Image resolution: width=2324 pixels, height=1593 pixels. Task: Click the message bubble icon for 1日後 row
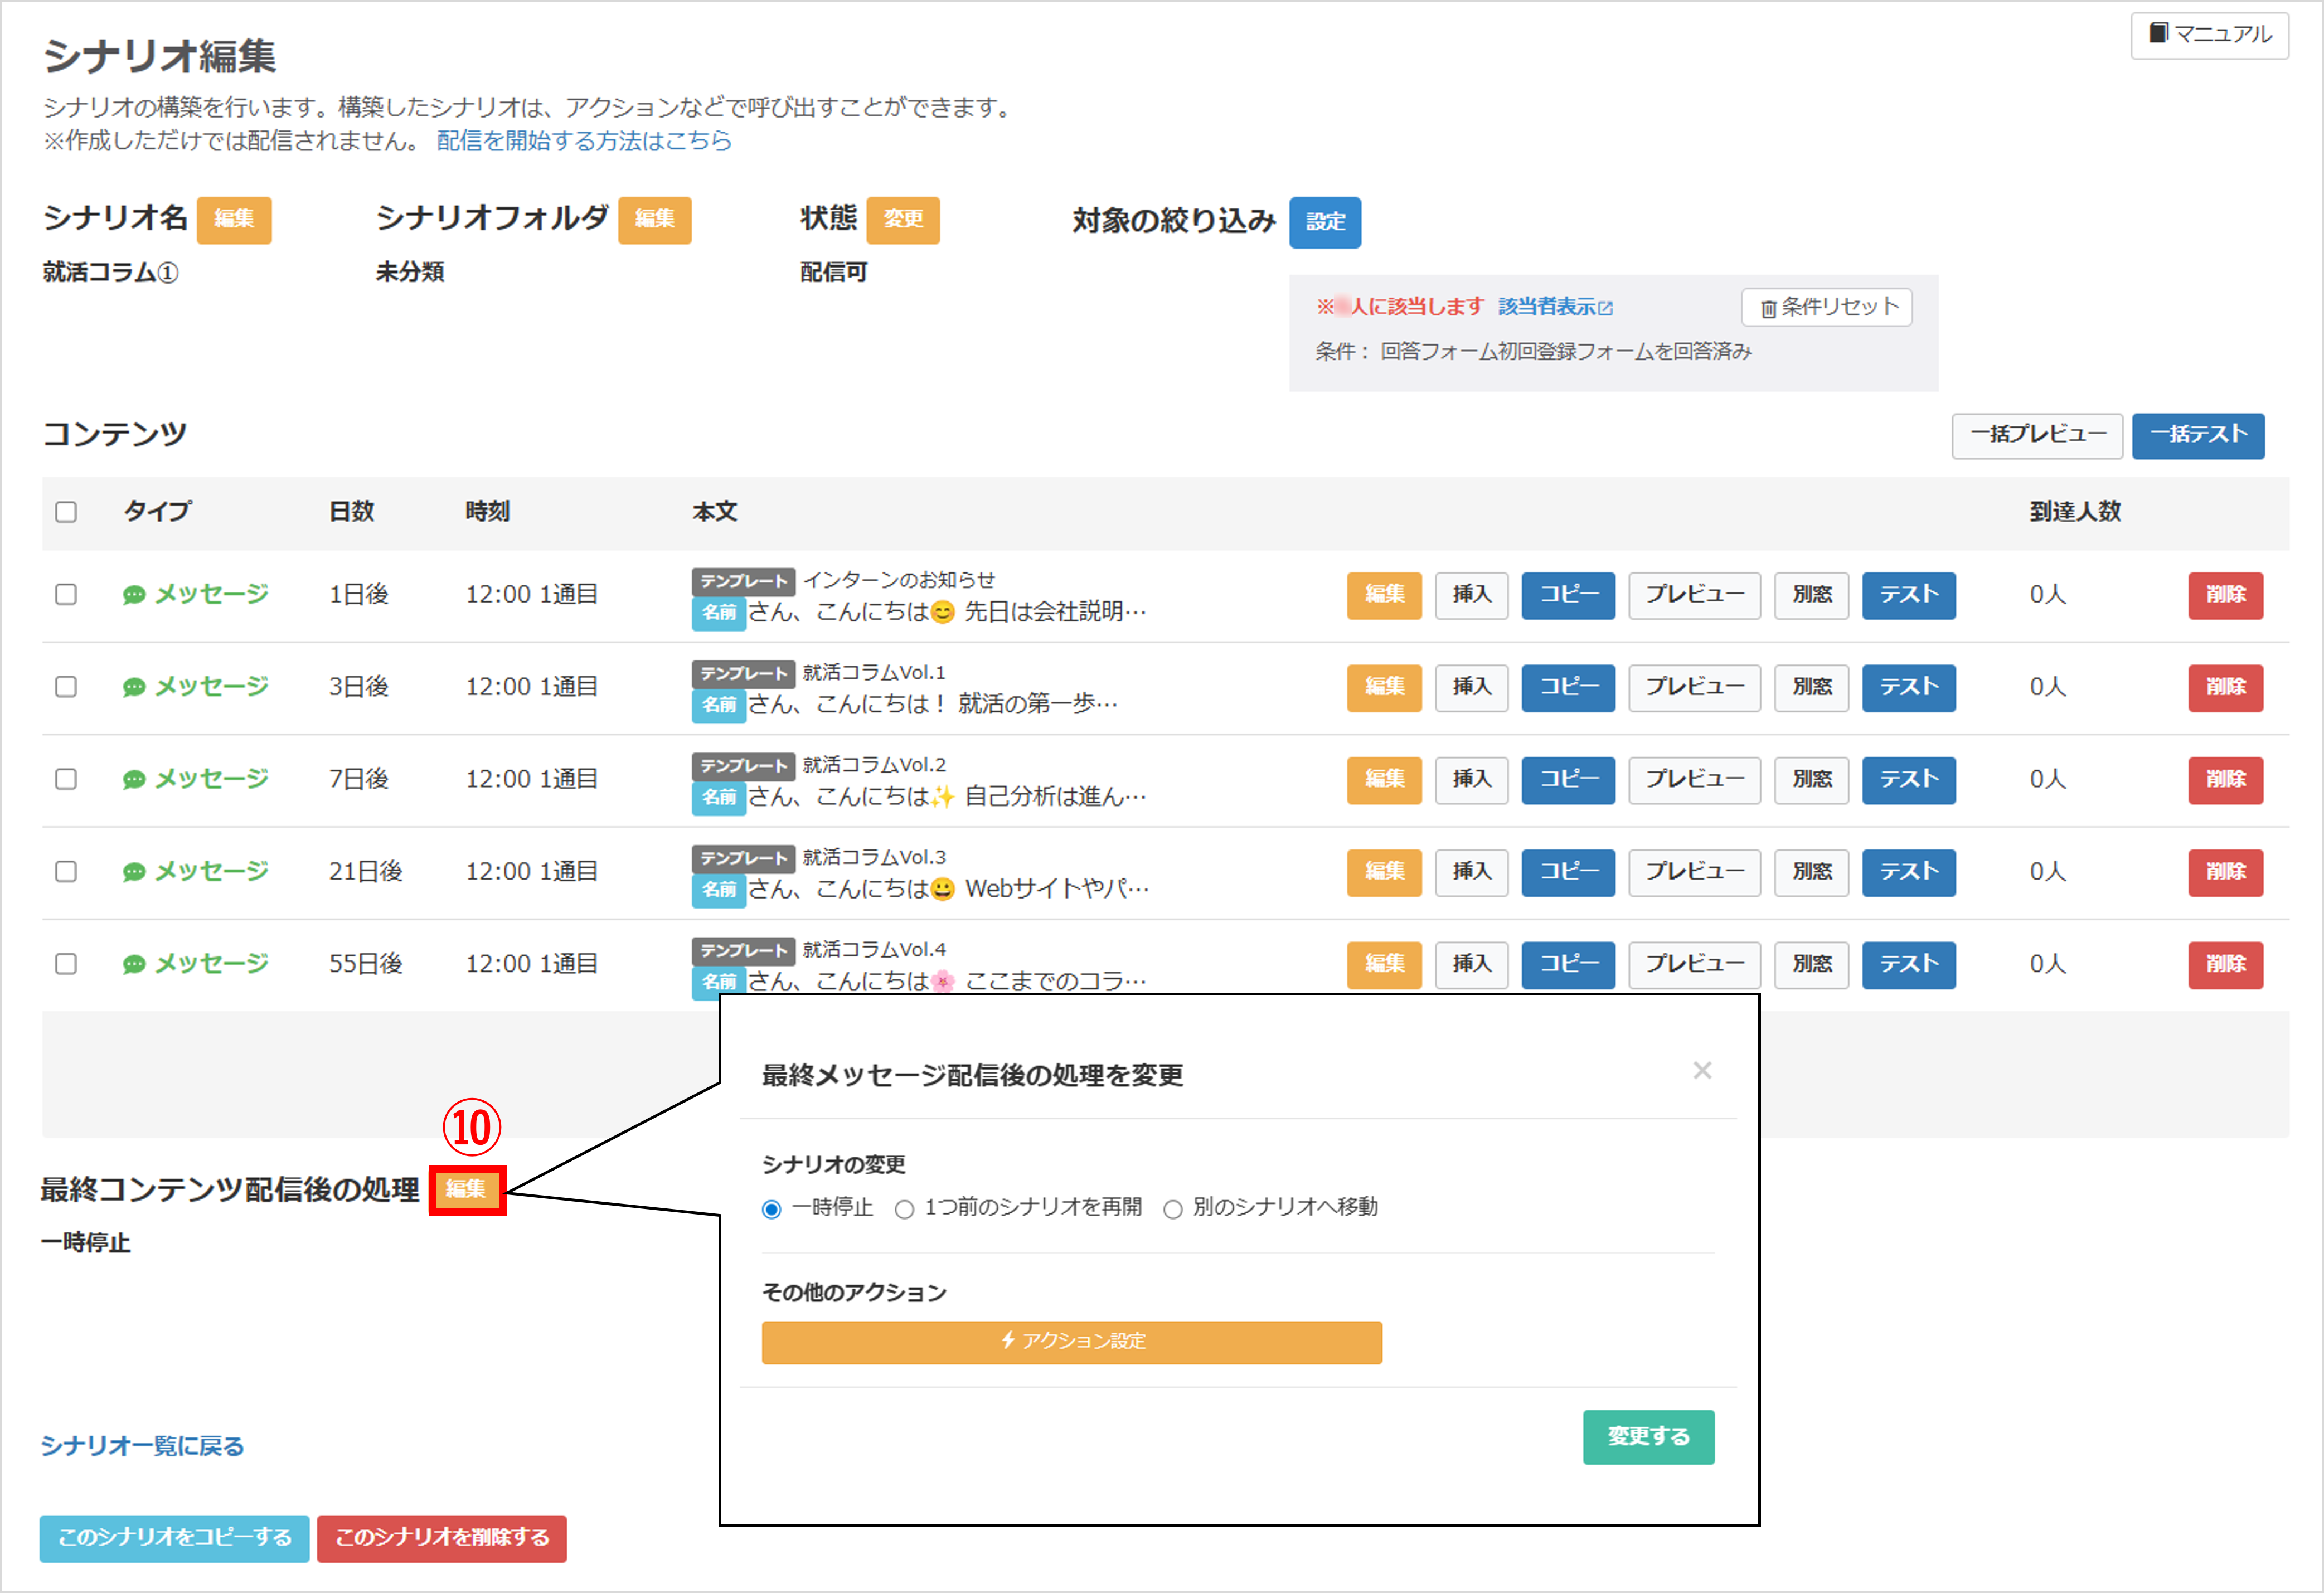[x=133, y=596]
